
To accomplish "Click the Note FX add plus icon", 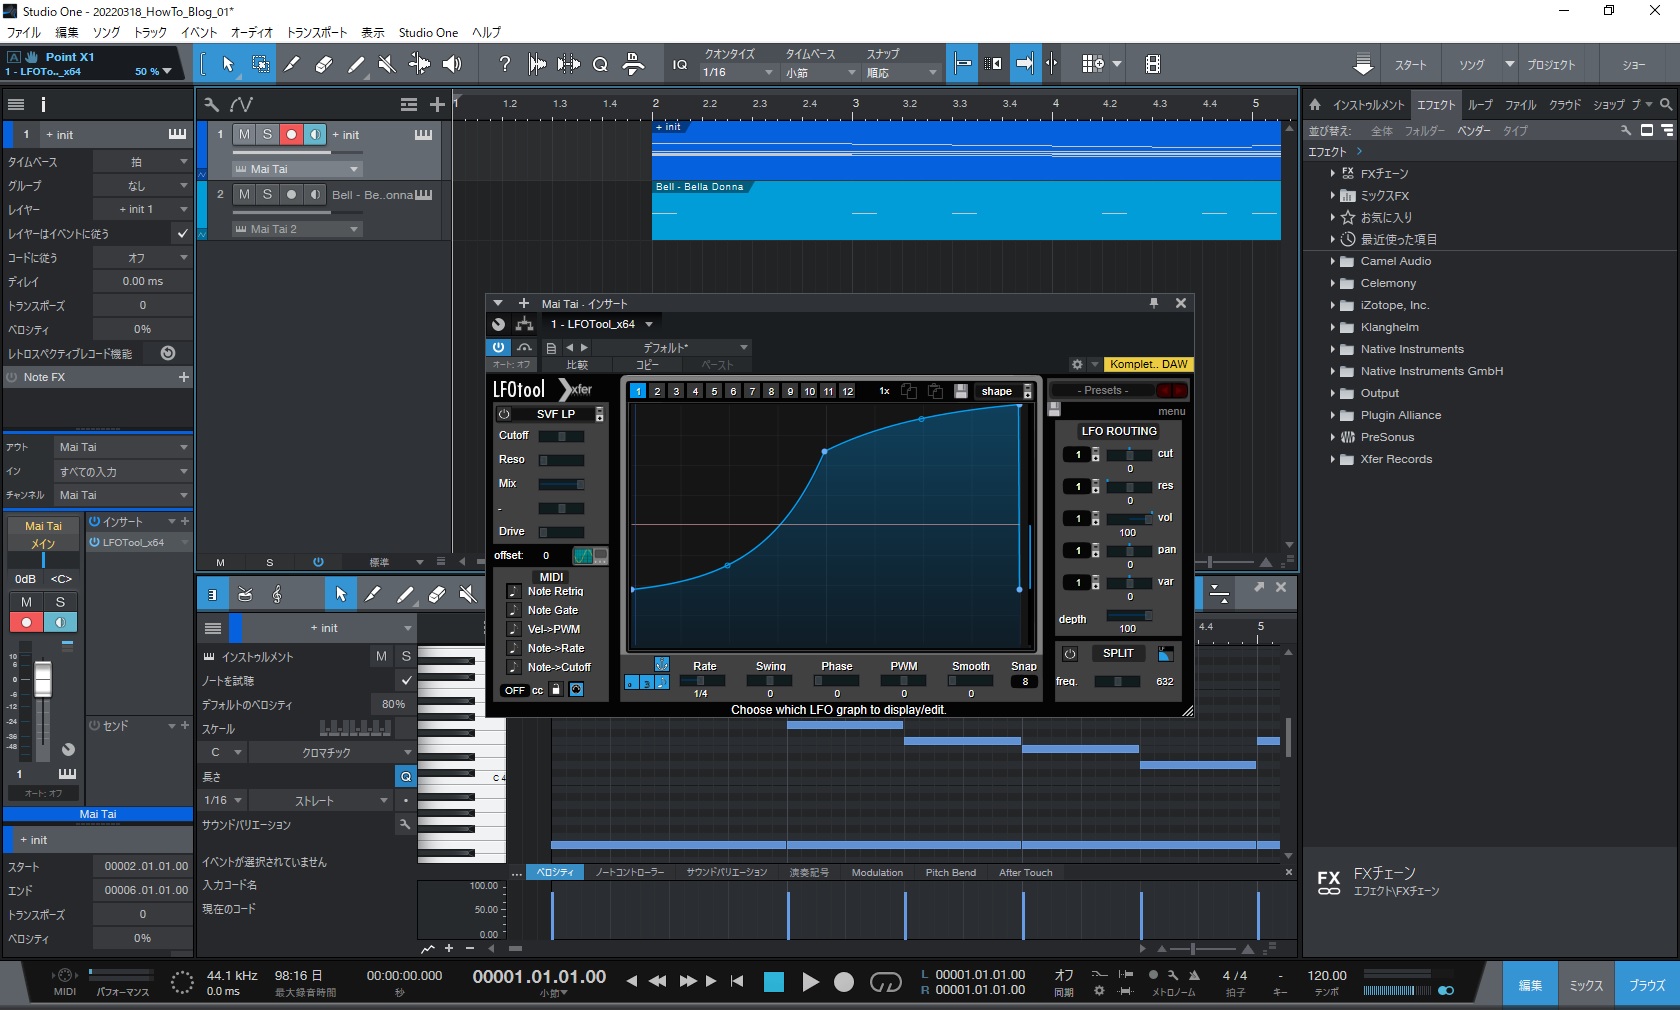I will (x=183, y=377).
